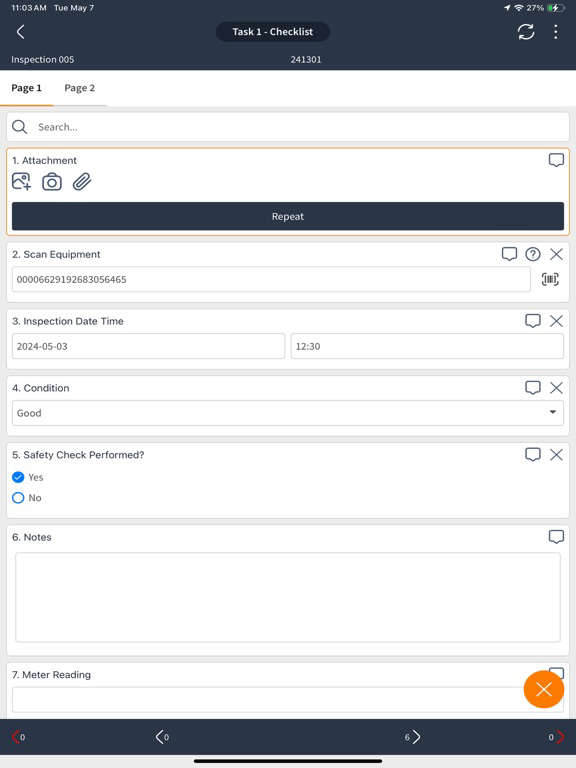Tap the Repeat button

288,216
